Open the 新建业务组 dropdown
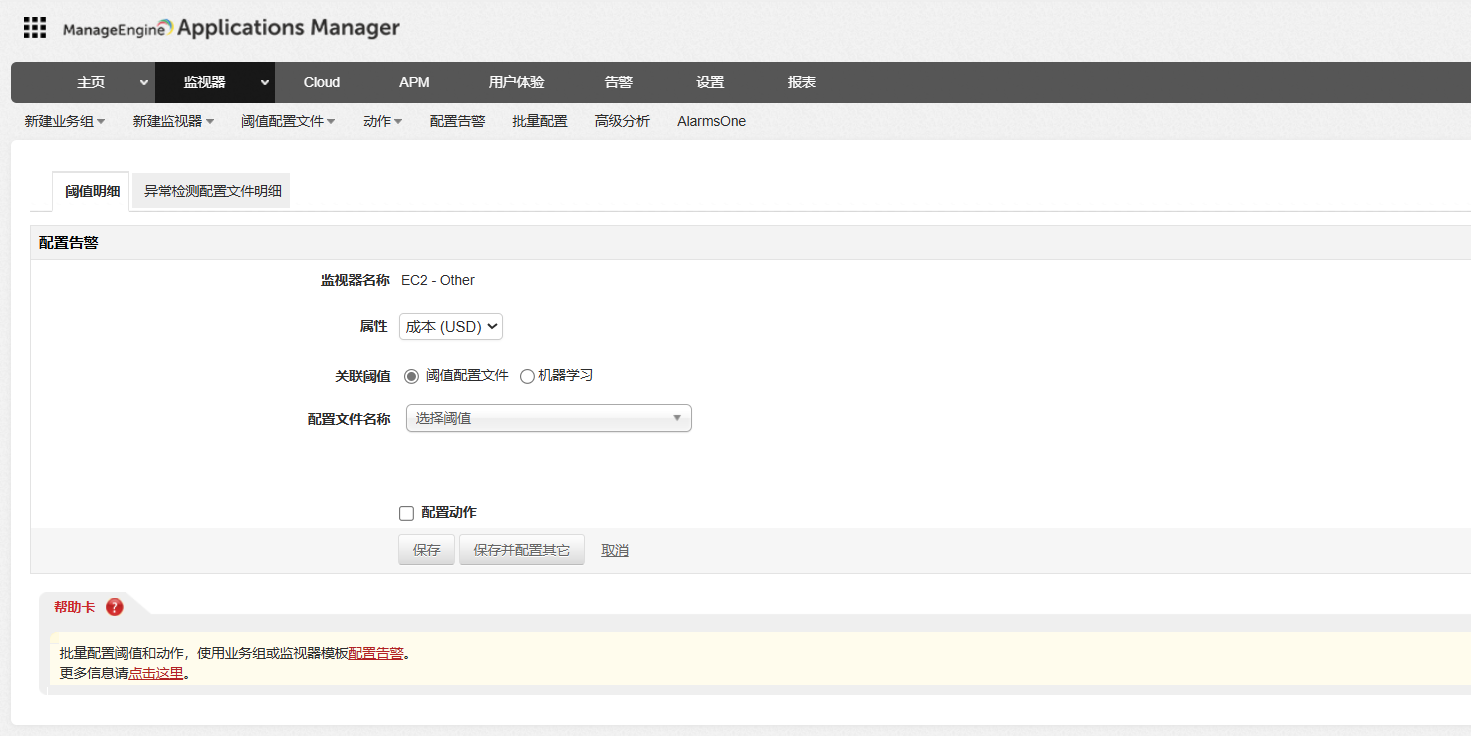Screen dimensions: 1471x736 point(65,121)
